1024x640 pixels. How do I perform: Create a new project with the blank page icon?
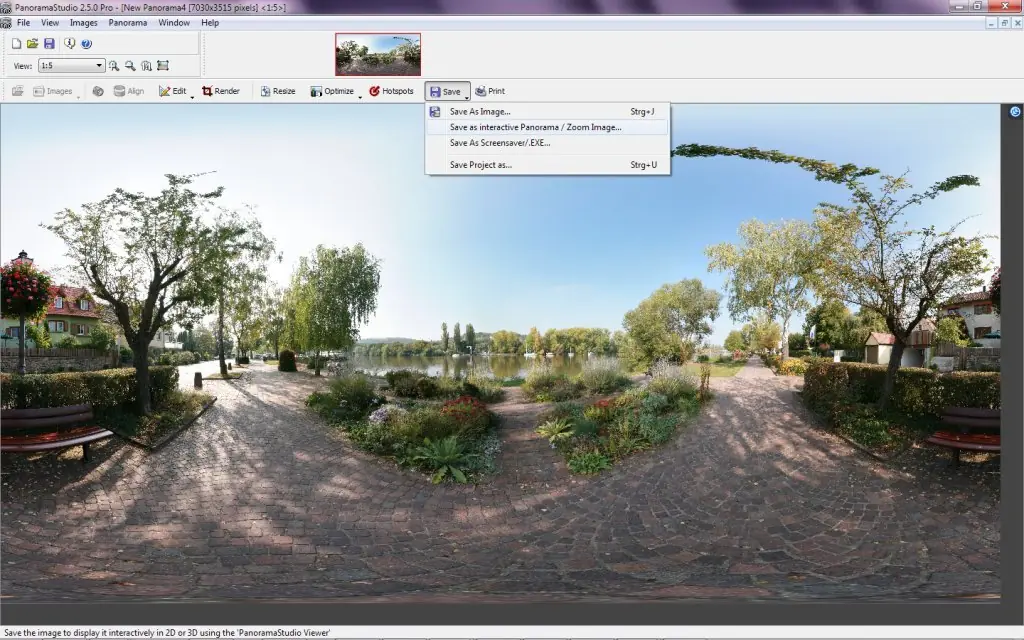click(x=16, y=44)
